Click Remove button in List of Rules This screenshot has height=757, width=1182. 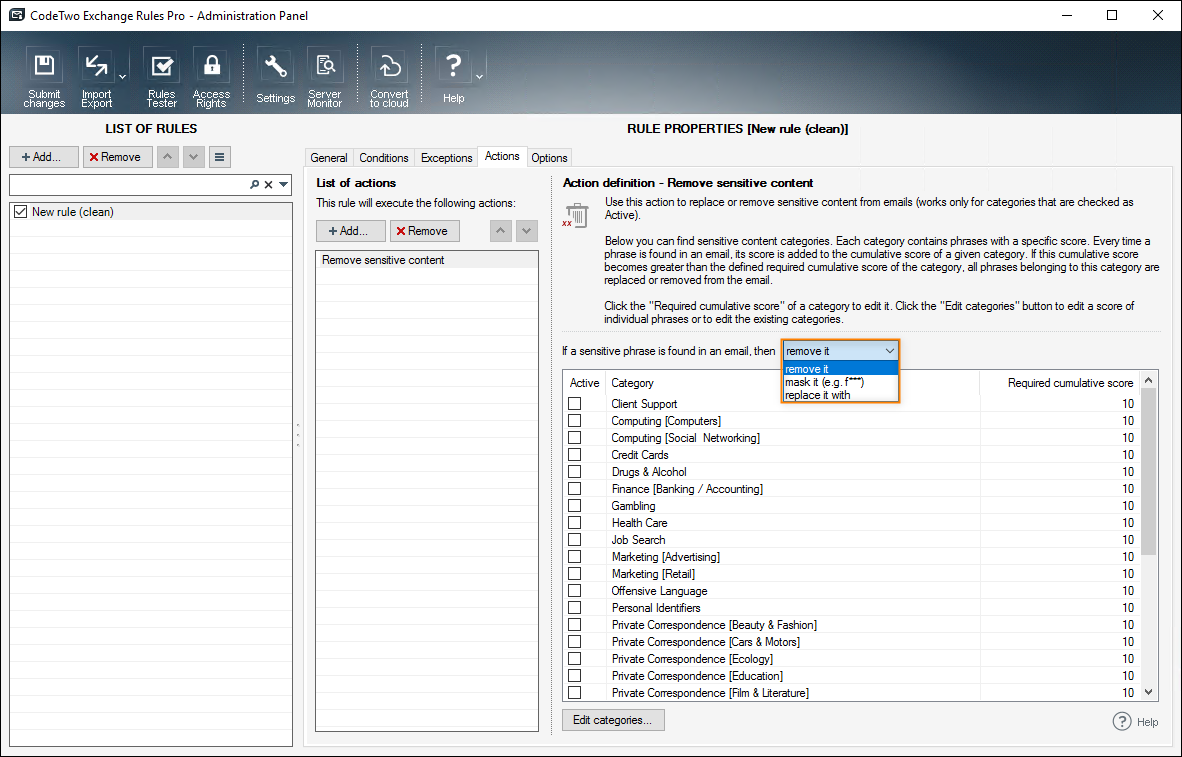(118, 157)
